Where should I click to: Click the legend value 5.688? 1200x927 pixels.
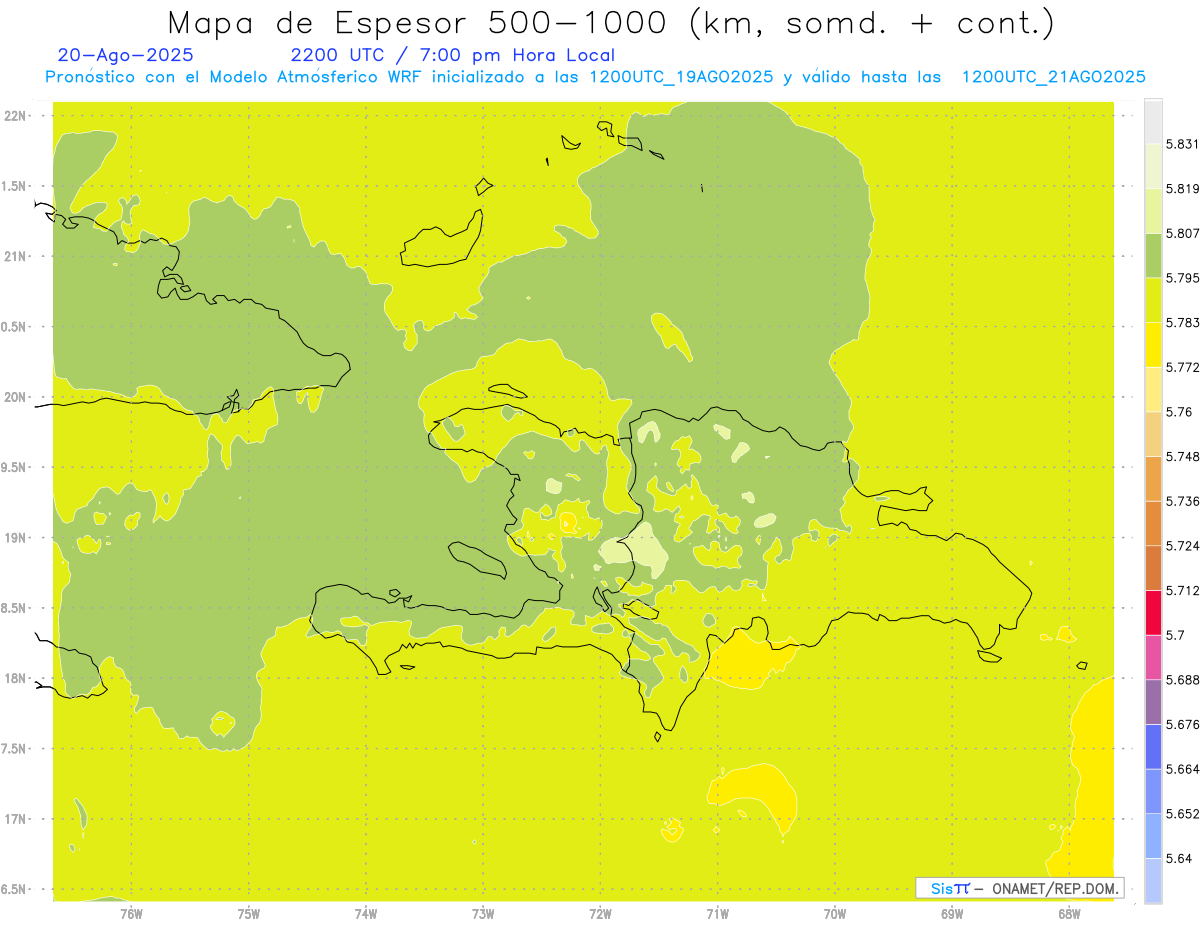[x=1183, y=680]
